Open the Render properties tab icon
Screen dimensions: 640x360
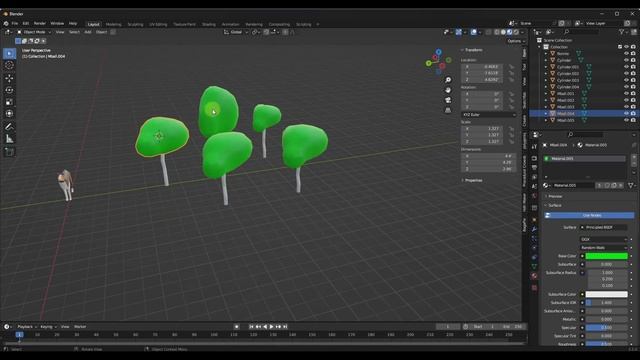pyautogui.click(x=534, y=158)
